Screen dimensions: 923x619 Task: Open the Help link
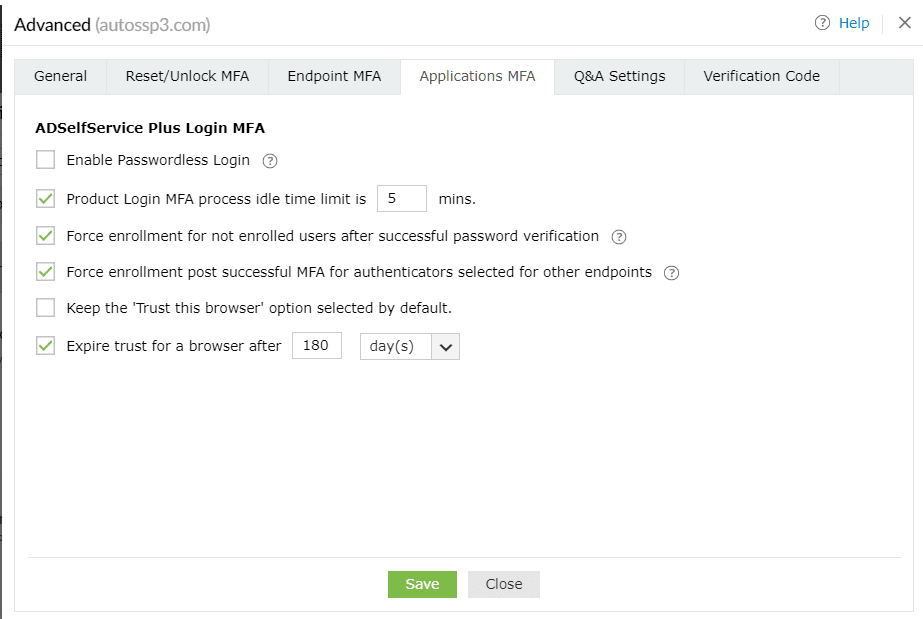pyautogui.click(x=854, y=23)
